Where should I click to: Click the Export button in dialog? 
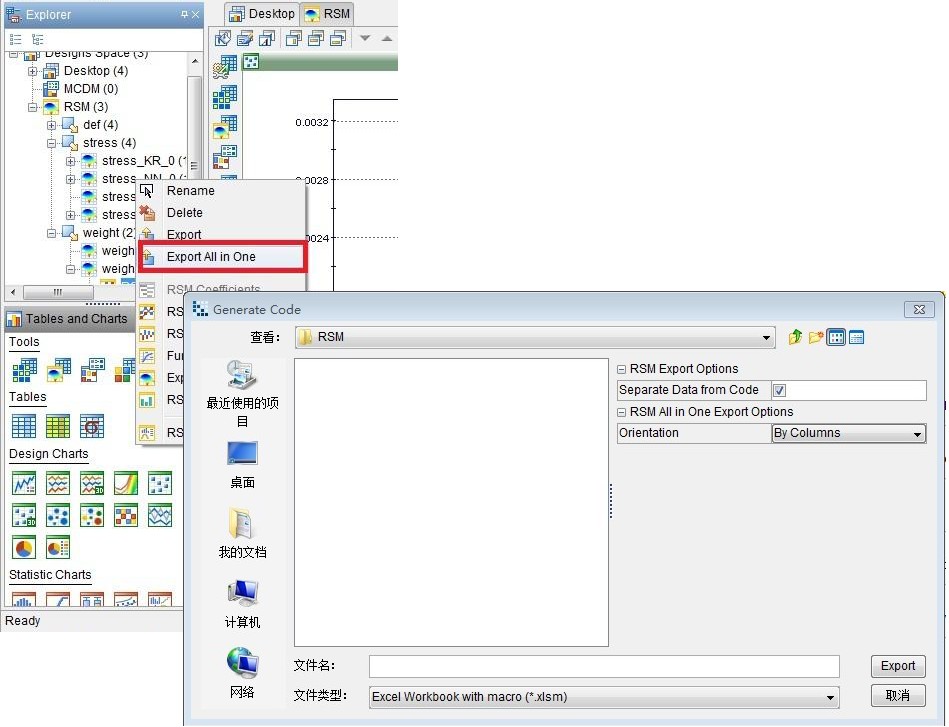pyautogui.click(x=898, y=666)
